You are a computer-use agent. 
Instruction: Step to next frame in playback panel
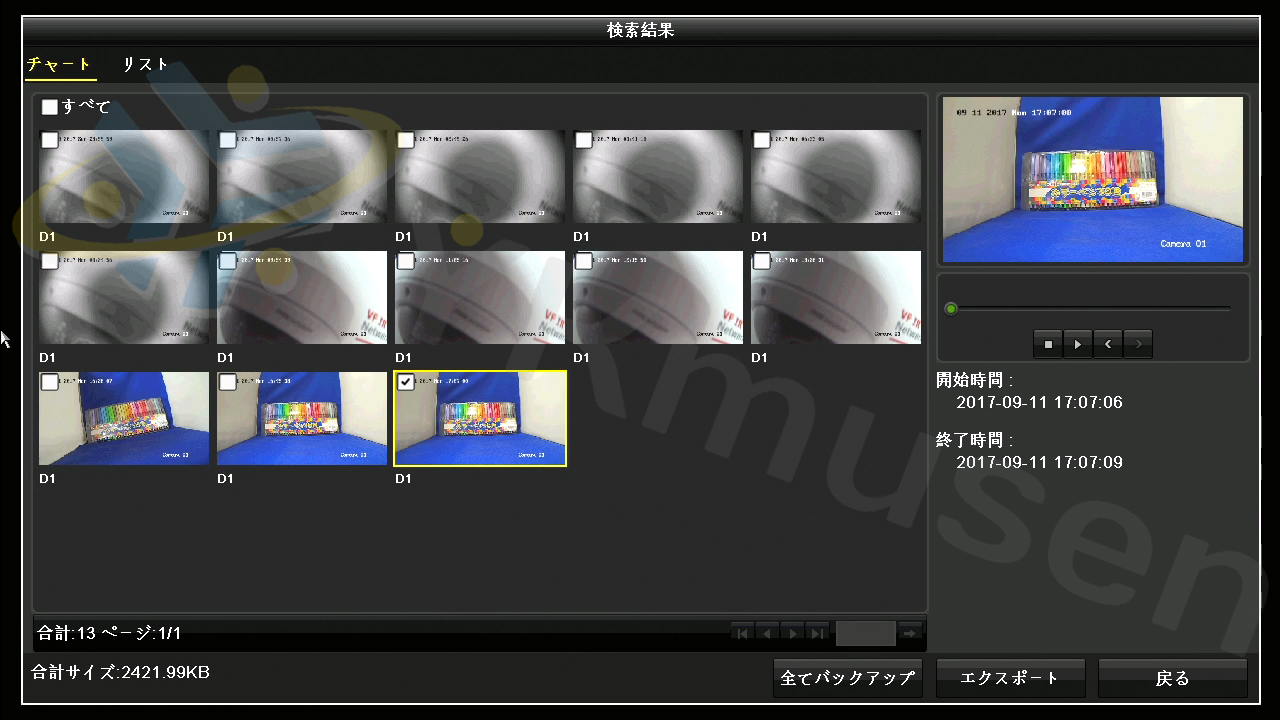click(1137, 344)
